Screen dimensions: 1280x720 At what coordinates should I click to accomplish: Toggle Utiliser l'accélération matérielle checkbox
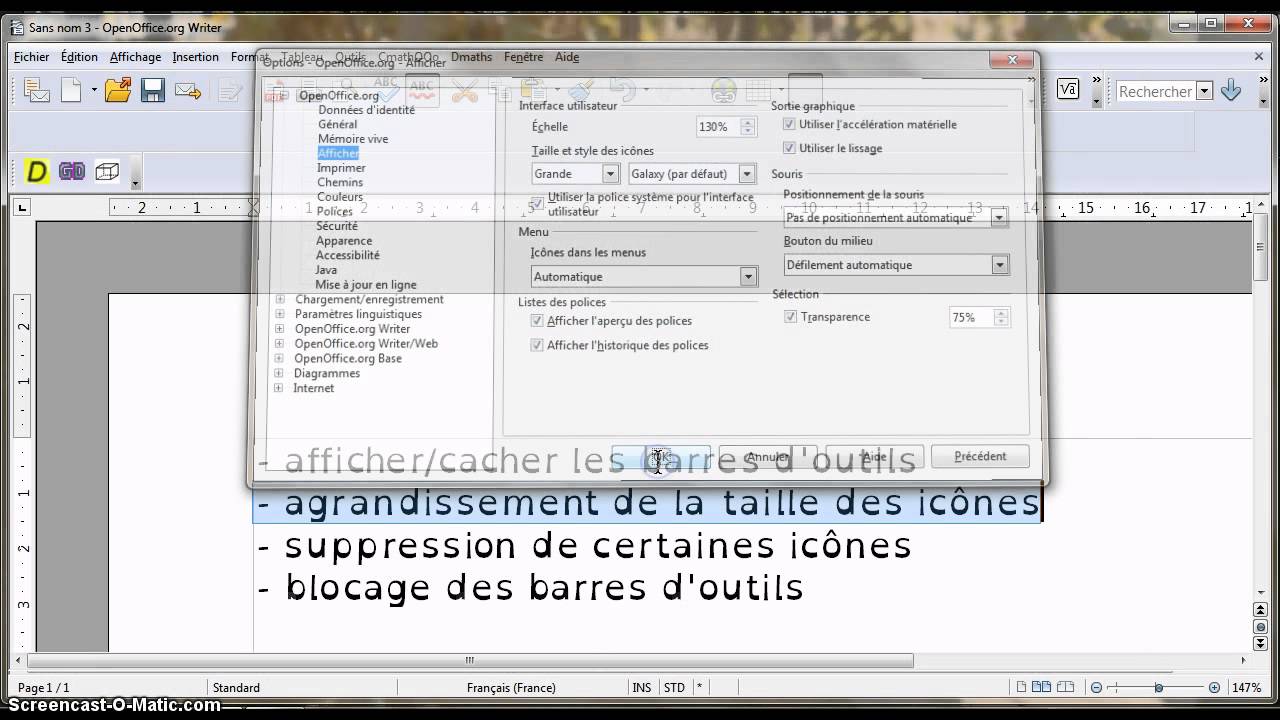(789, 125)
